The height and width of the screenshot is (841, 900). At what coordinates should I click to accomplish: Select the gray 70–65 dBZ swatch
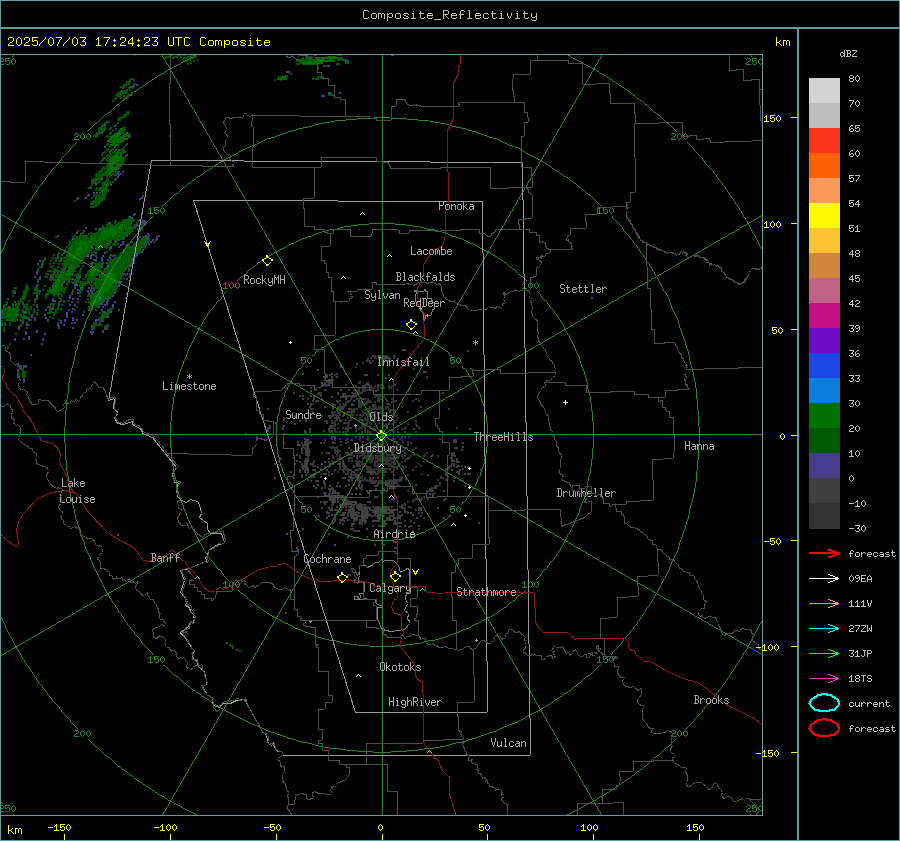pyautogui.click(x=824, y=115)
